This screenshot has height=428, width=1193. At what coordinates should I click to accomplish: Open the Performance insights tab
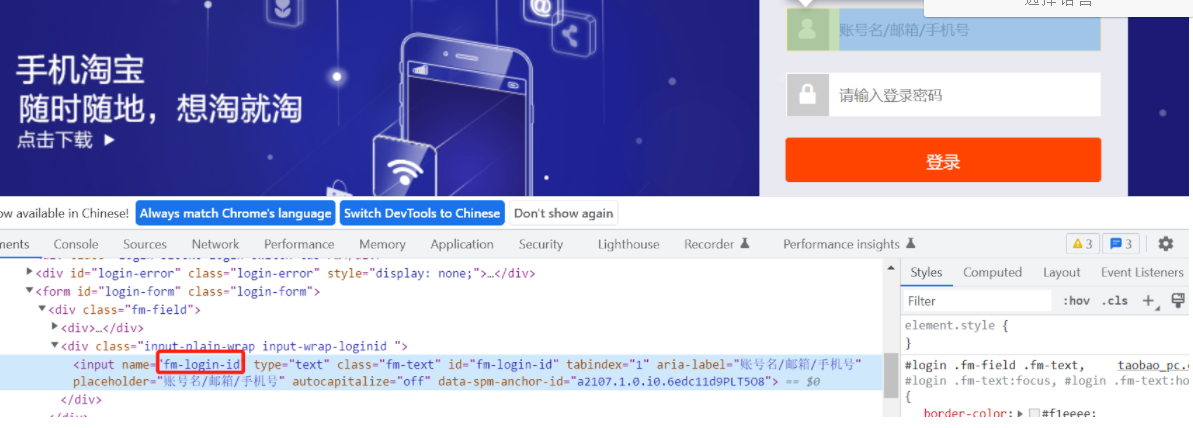[x=841, y=244]
